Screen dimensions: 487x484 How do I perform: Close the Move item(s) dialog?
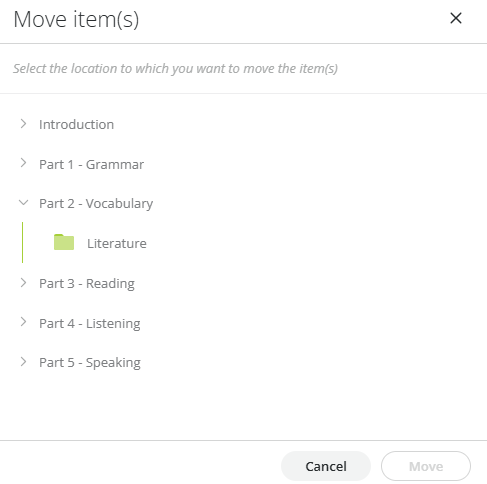(456, 18)
